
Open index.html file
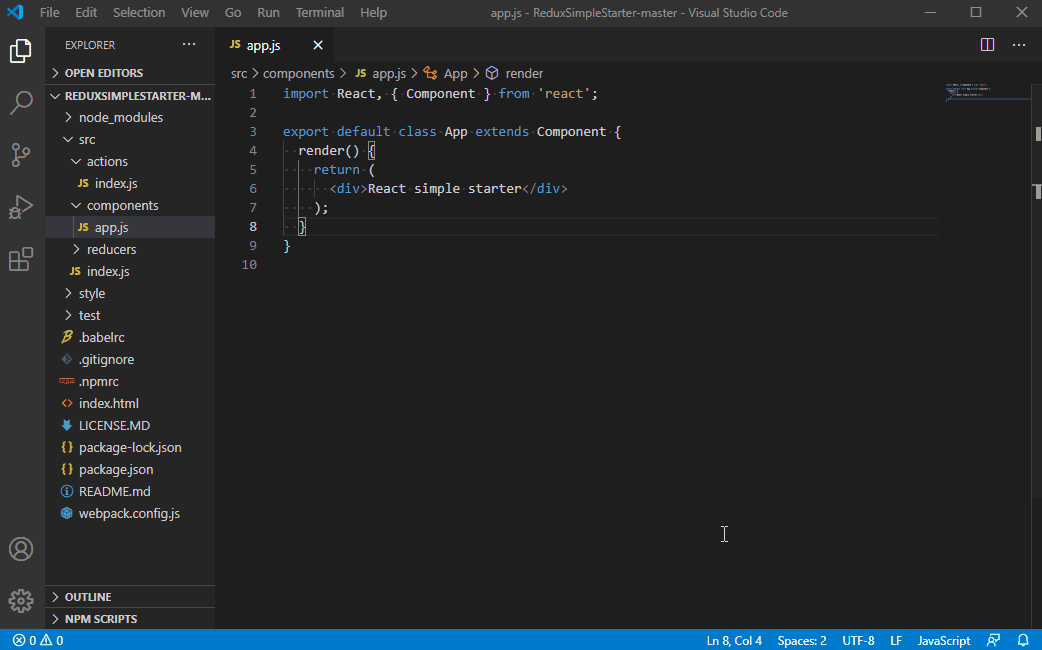[130, 403]
